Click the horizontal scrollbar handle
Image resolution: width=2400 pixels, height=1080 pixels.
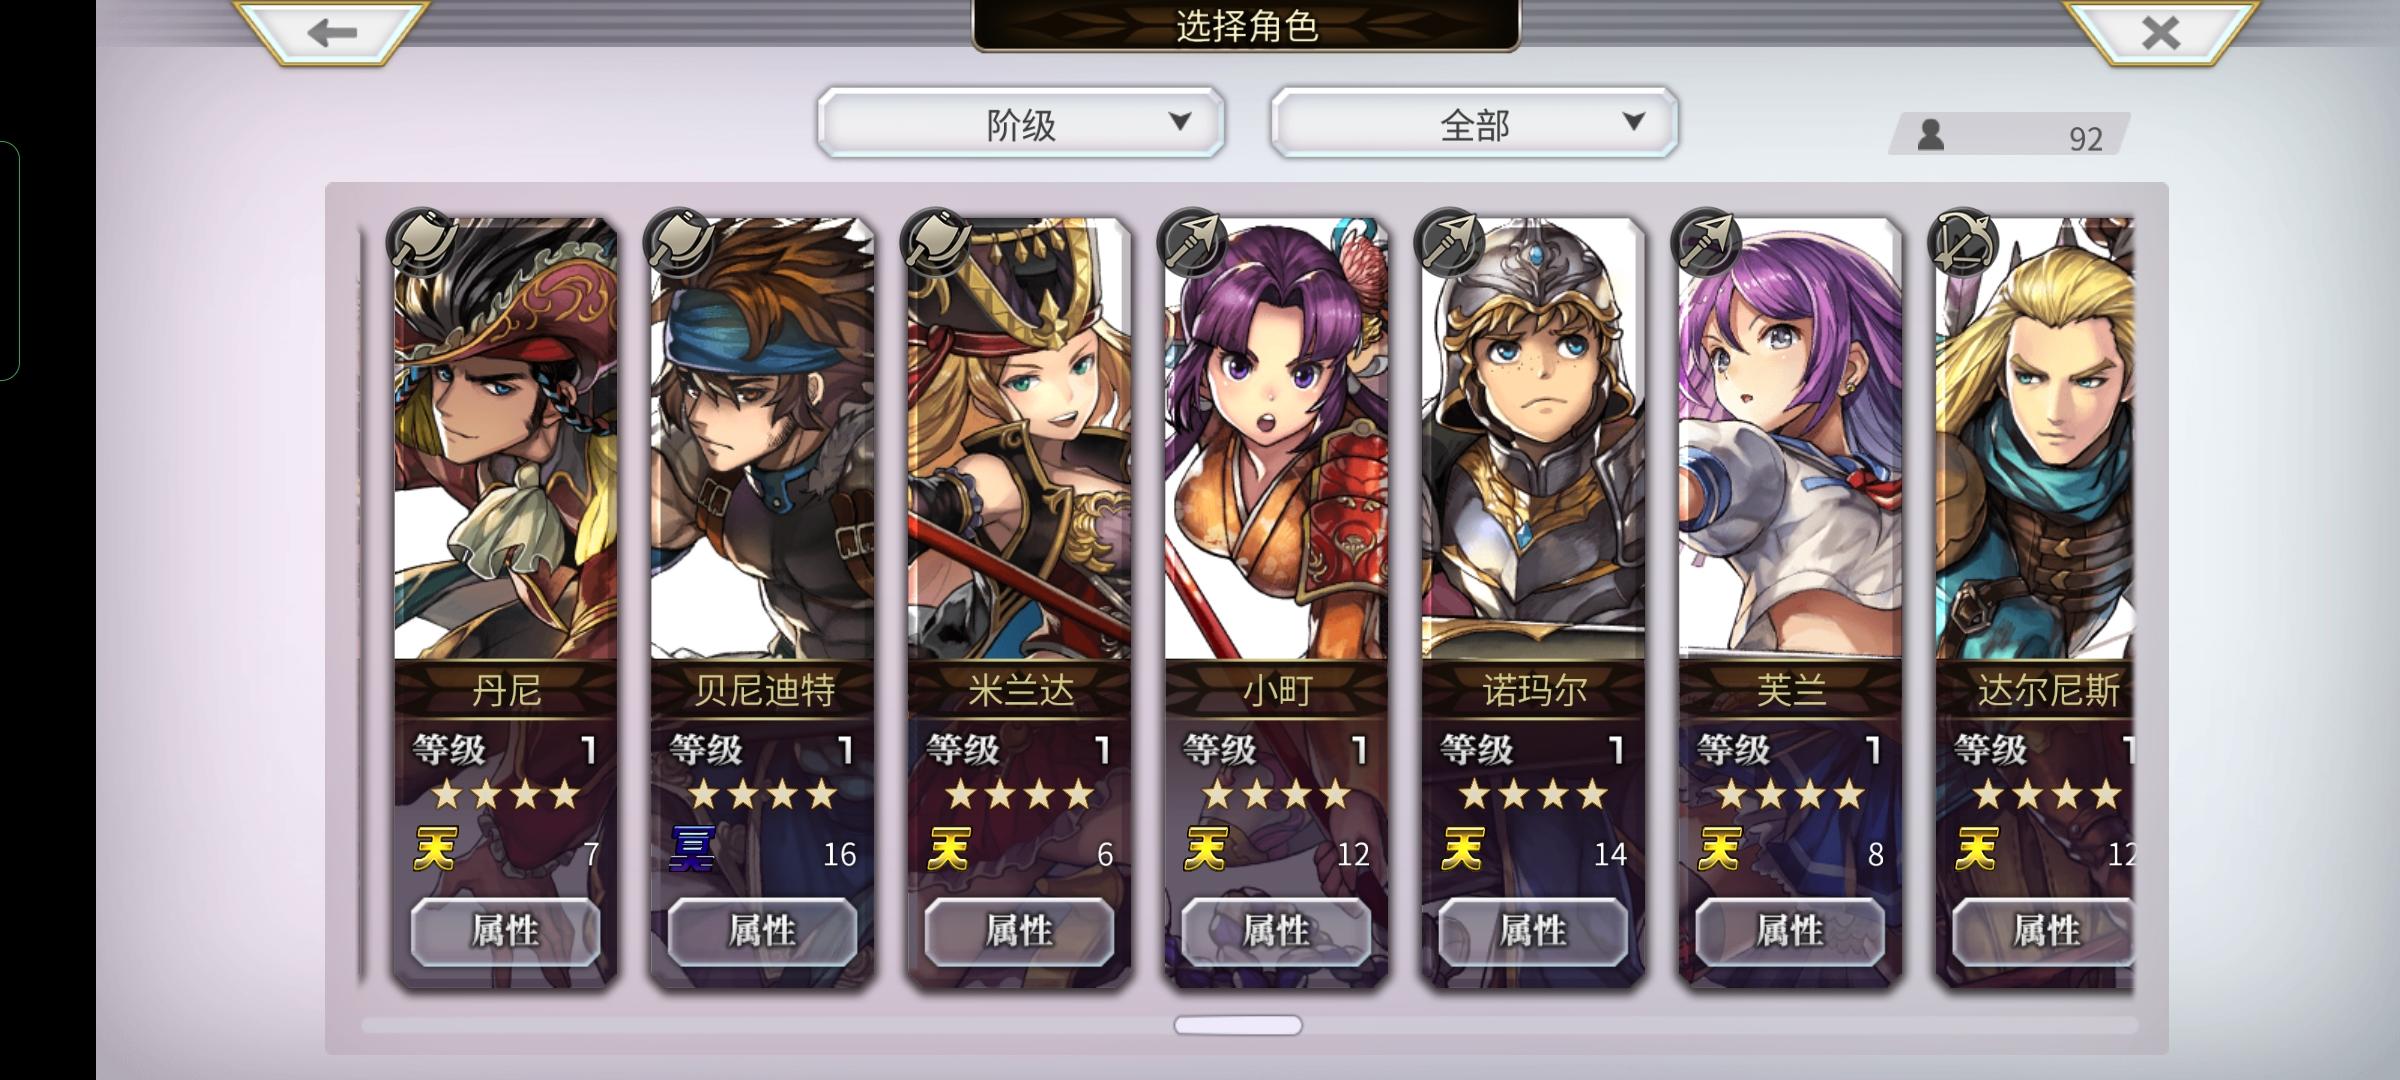1238,1025
